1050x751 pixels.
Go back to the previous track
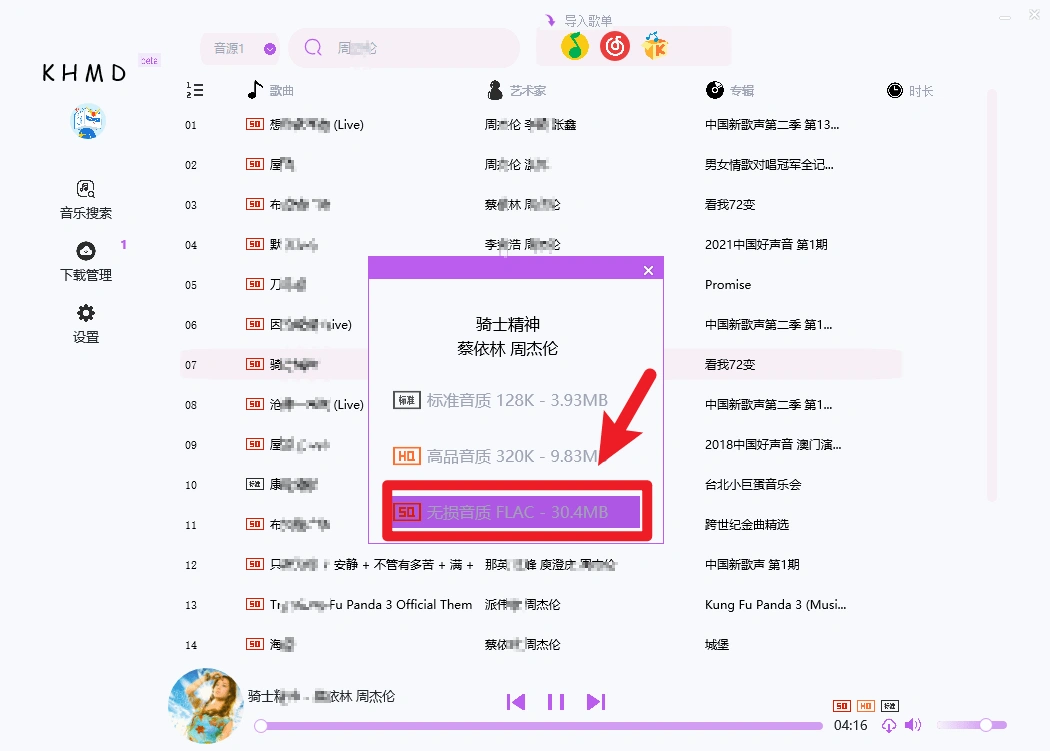(516, 702)
